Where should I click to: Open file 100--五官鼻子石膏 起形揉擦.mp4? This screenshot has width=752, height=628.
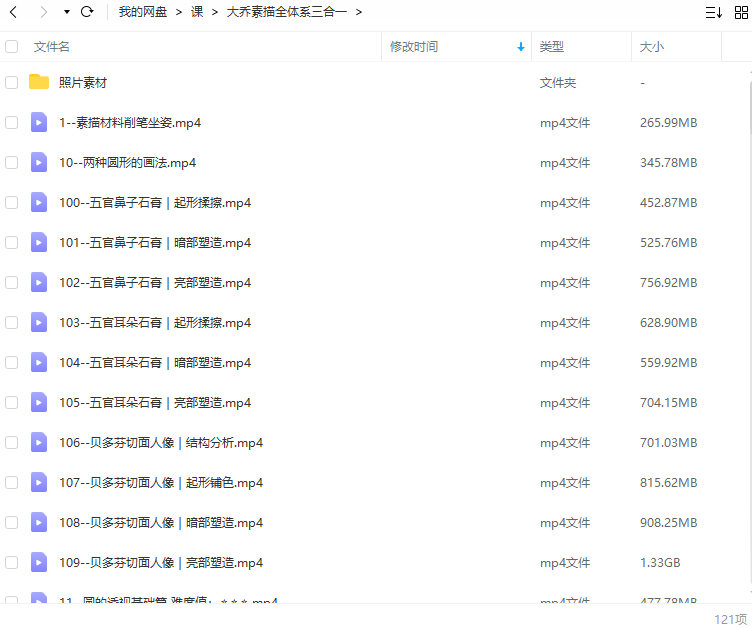[155, 202]
